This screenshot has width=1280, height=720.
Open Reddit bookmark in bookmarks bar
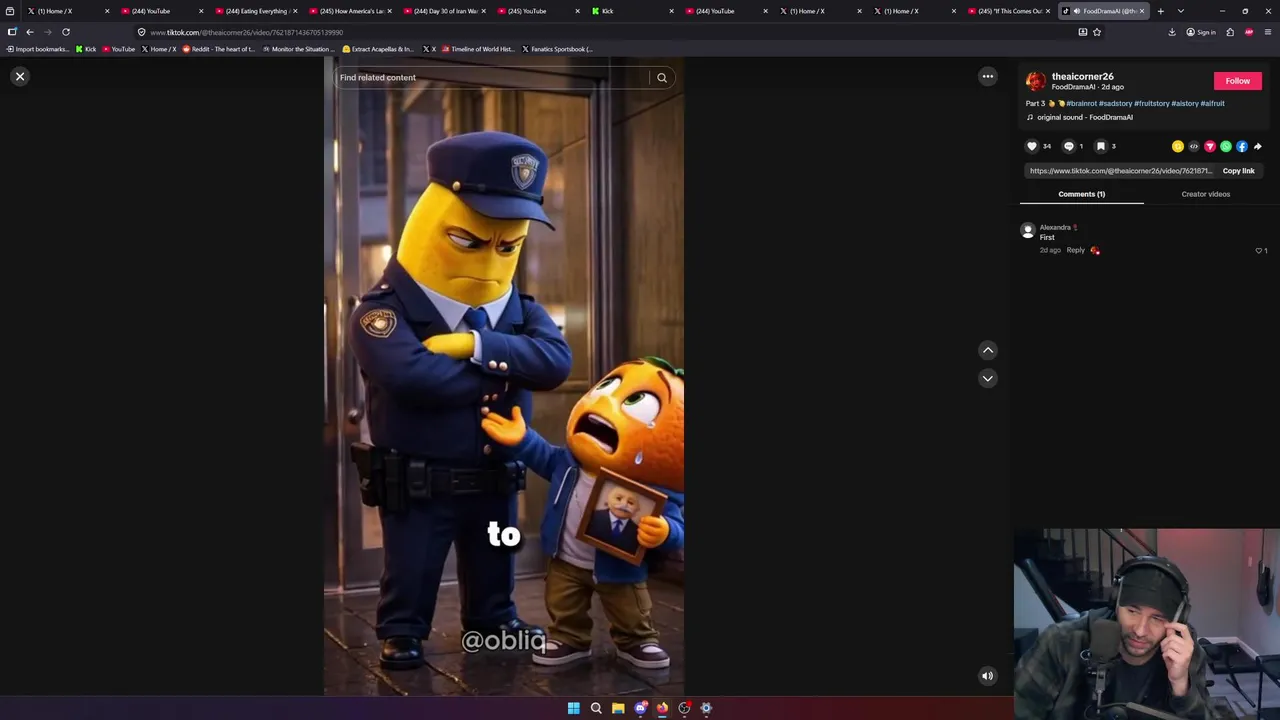[x=219, y=49]
